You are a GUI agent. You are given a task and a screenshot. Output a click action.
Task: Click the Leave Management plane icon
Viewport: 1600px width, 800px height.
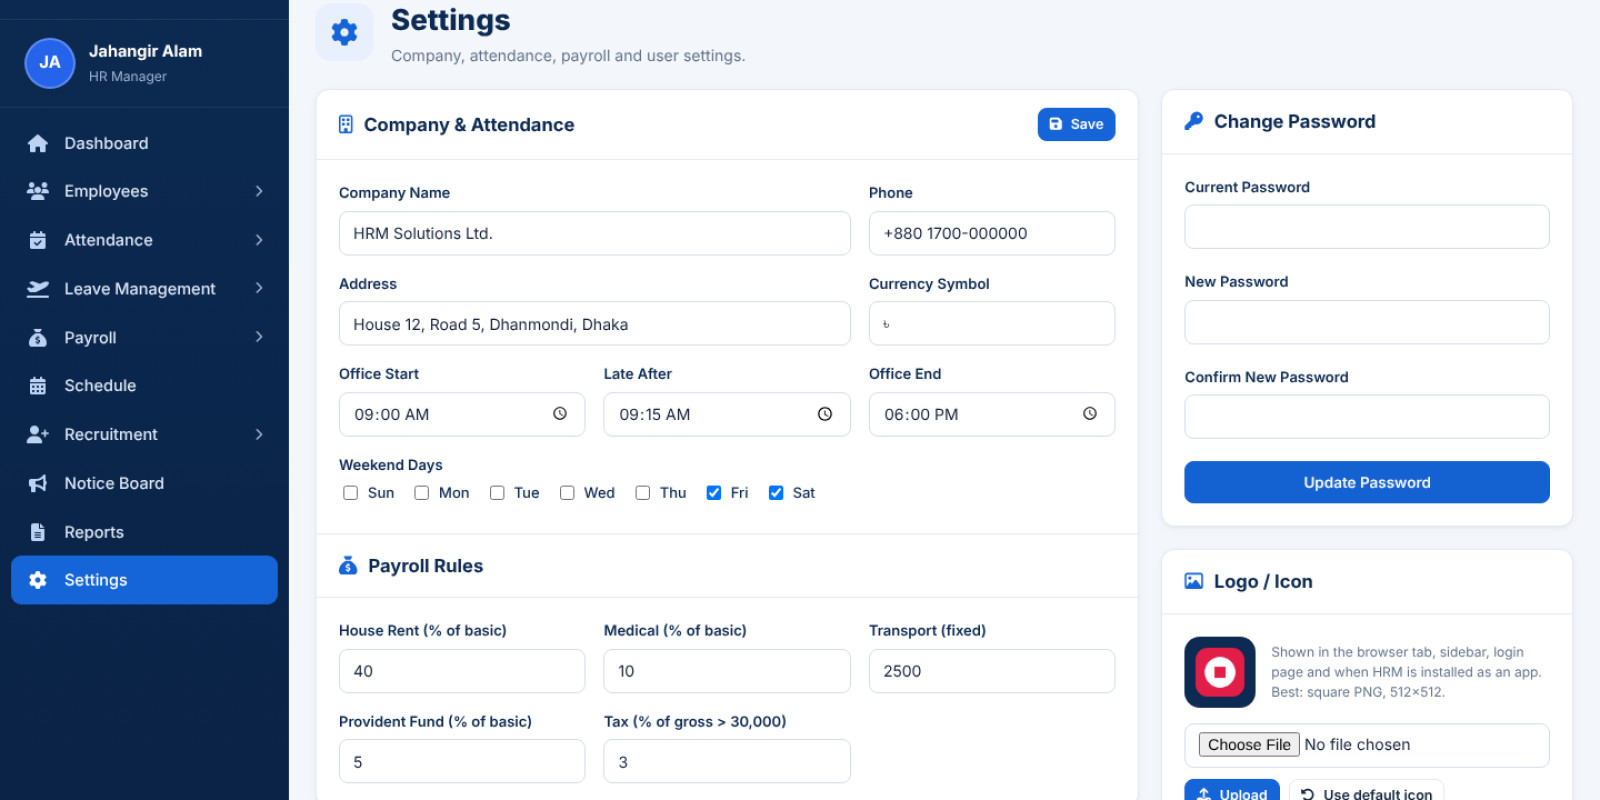coord(38,289)
